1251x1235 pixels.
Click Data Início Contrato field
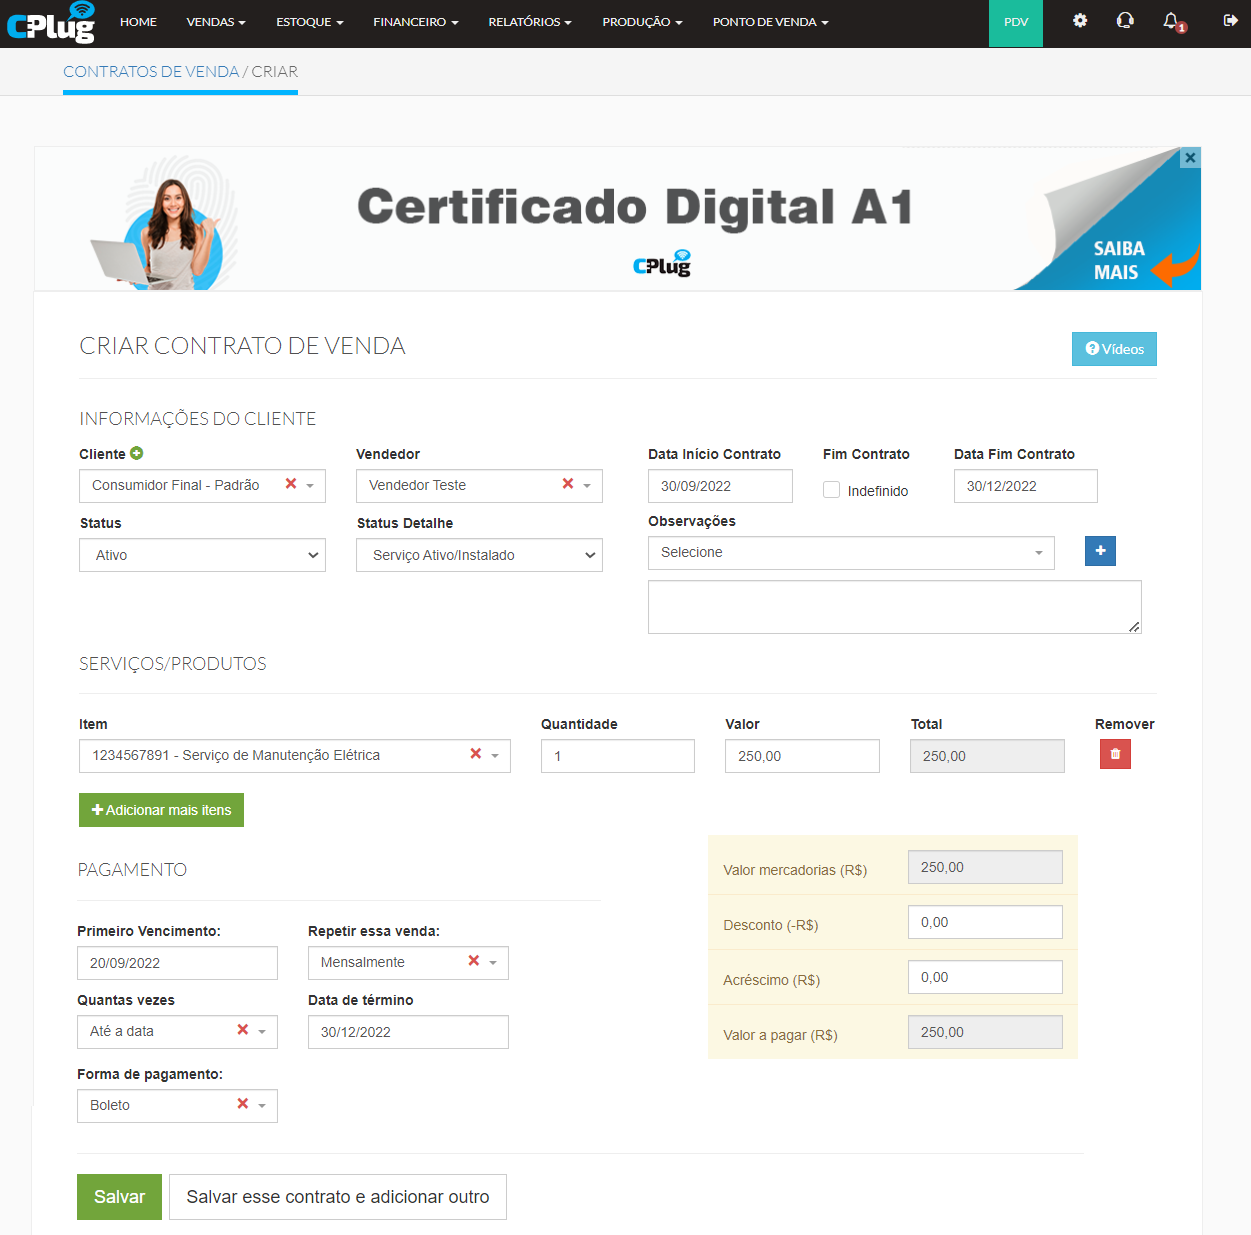click(720, 486)
